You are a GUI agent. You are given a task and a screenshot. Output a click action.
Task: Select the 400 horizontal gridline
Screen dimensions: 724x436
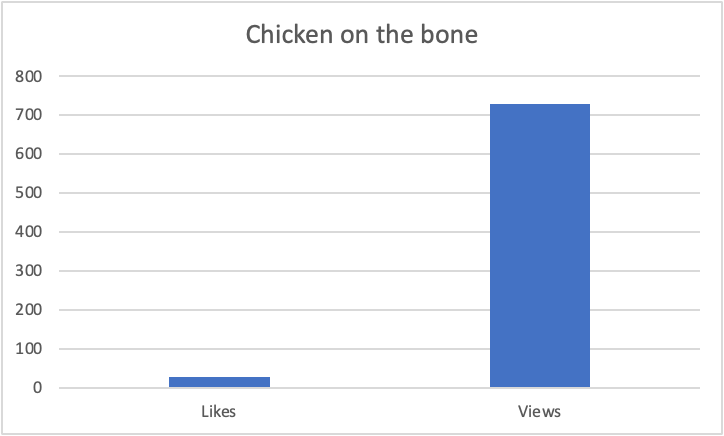380,232
